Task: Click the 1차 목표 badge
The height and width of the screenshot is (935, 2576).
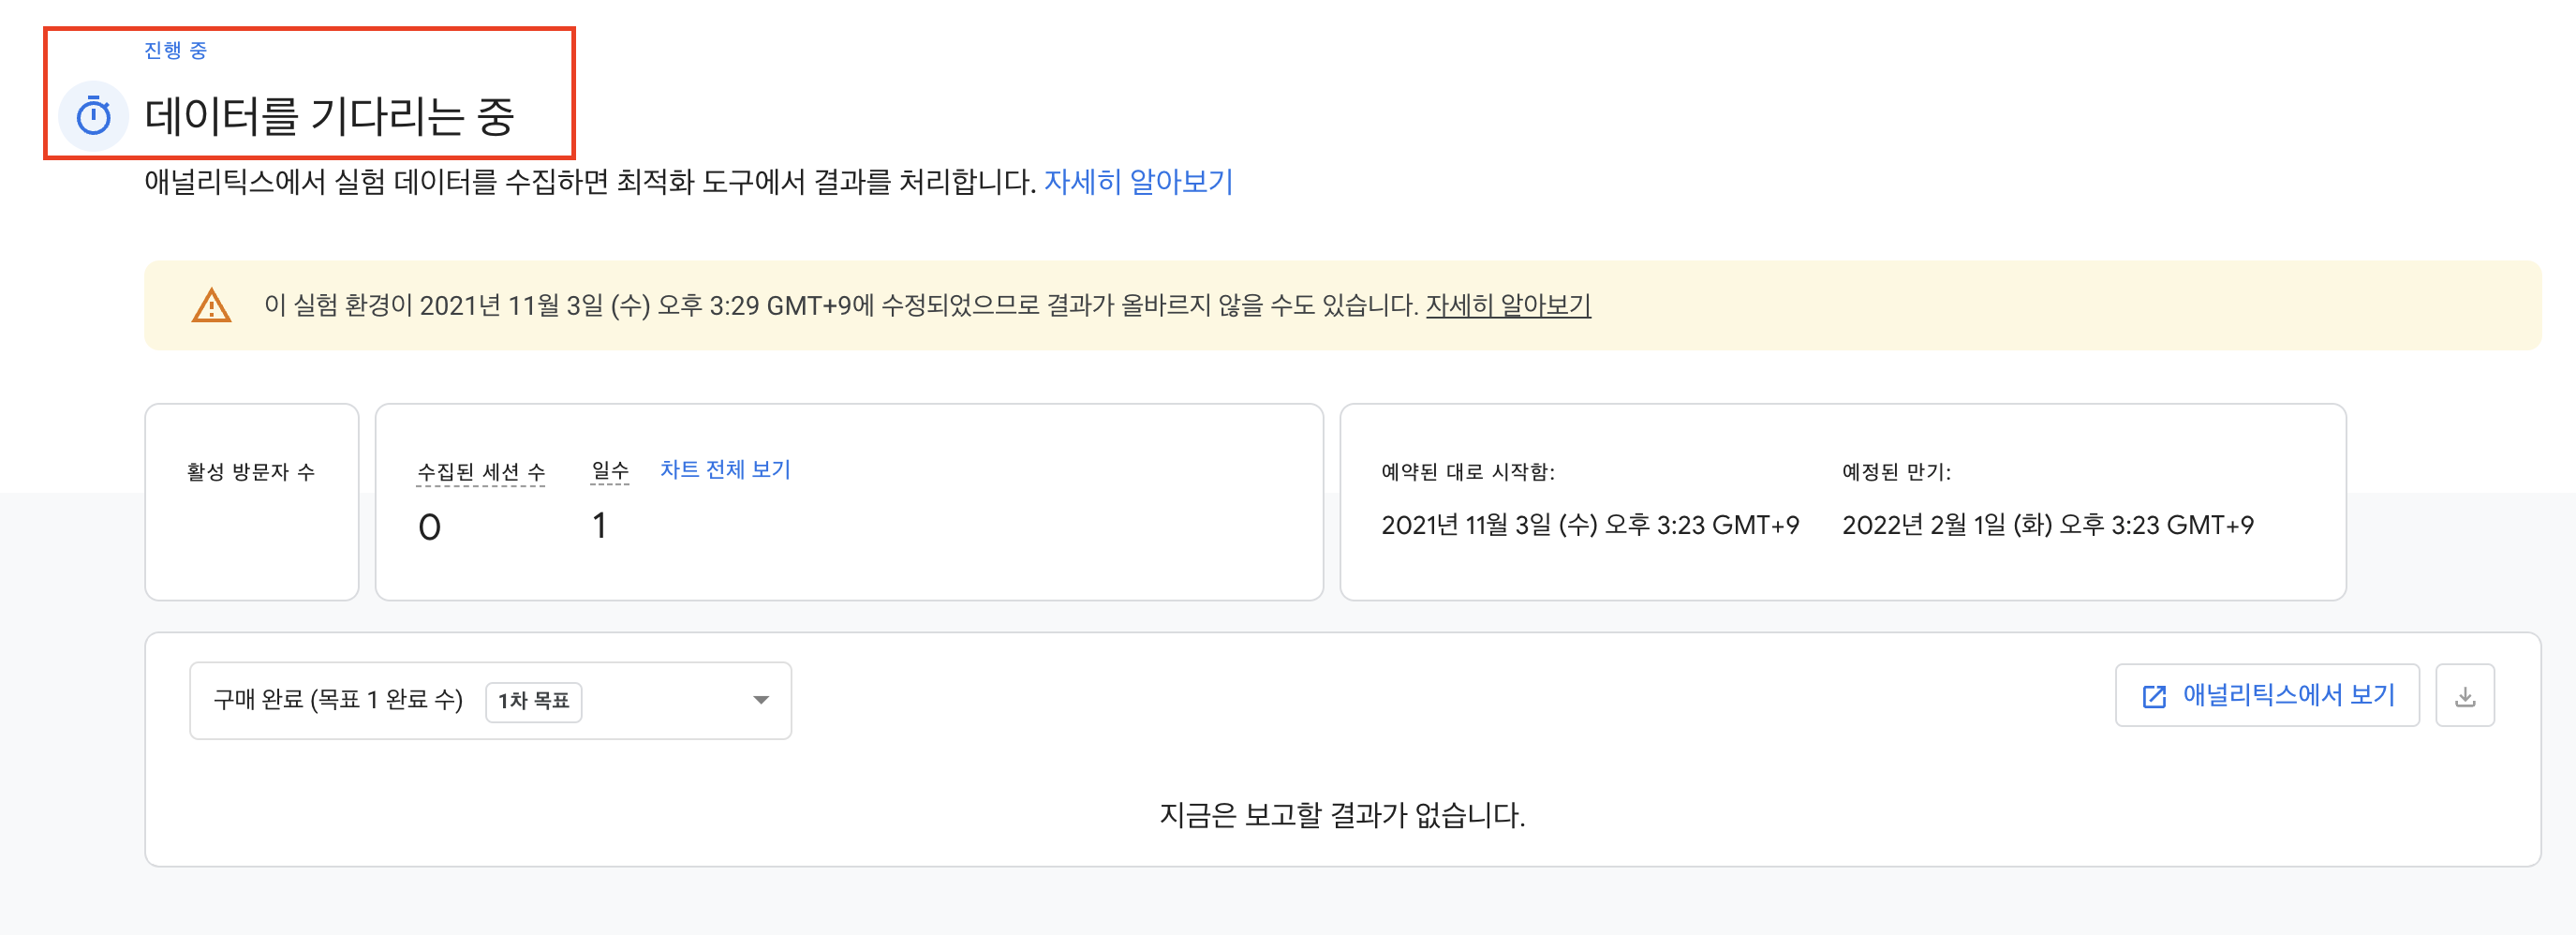Action: coord(533,701)
